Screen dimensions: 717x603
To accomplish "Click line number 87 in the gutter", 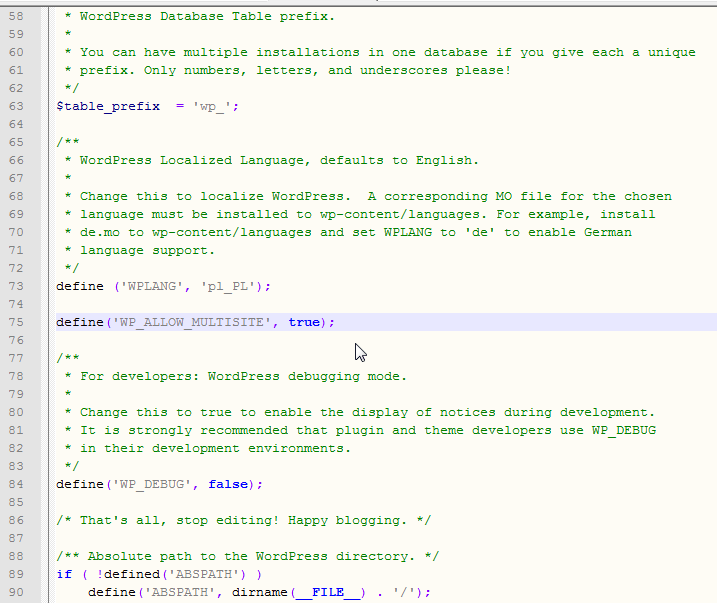I will (16, 538).
